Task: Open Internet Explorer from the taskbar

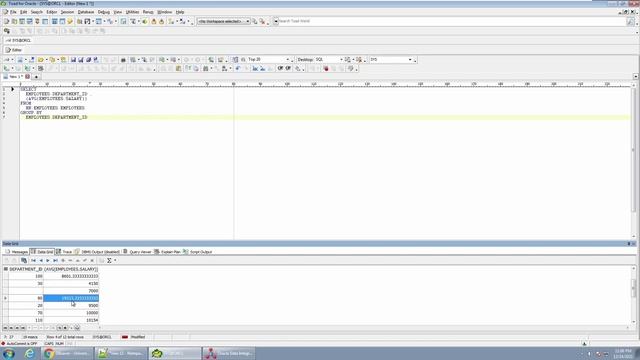Action: (29, 353)
